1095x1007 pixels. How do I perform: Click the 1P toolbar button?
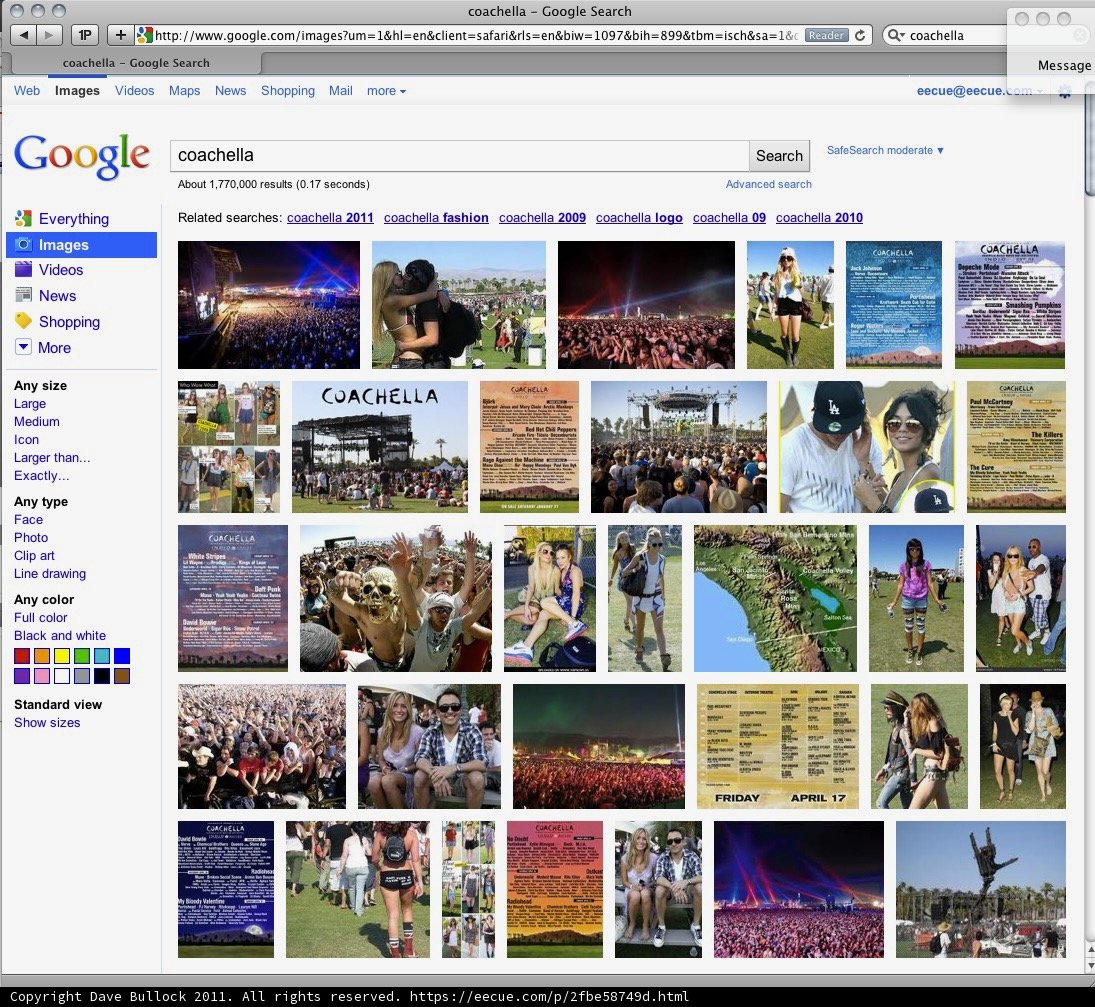[85, 35]
